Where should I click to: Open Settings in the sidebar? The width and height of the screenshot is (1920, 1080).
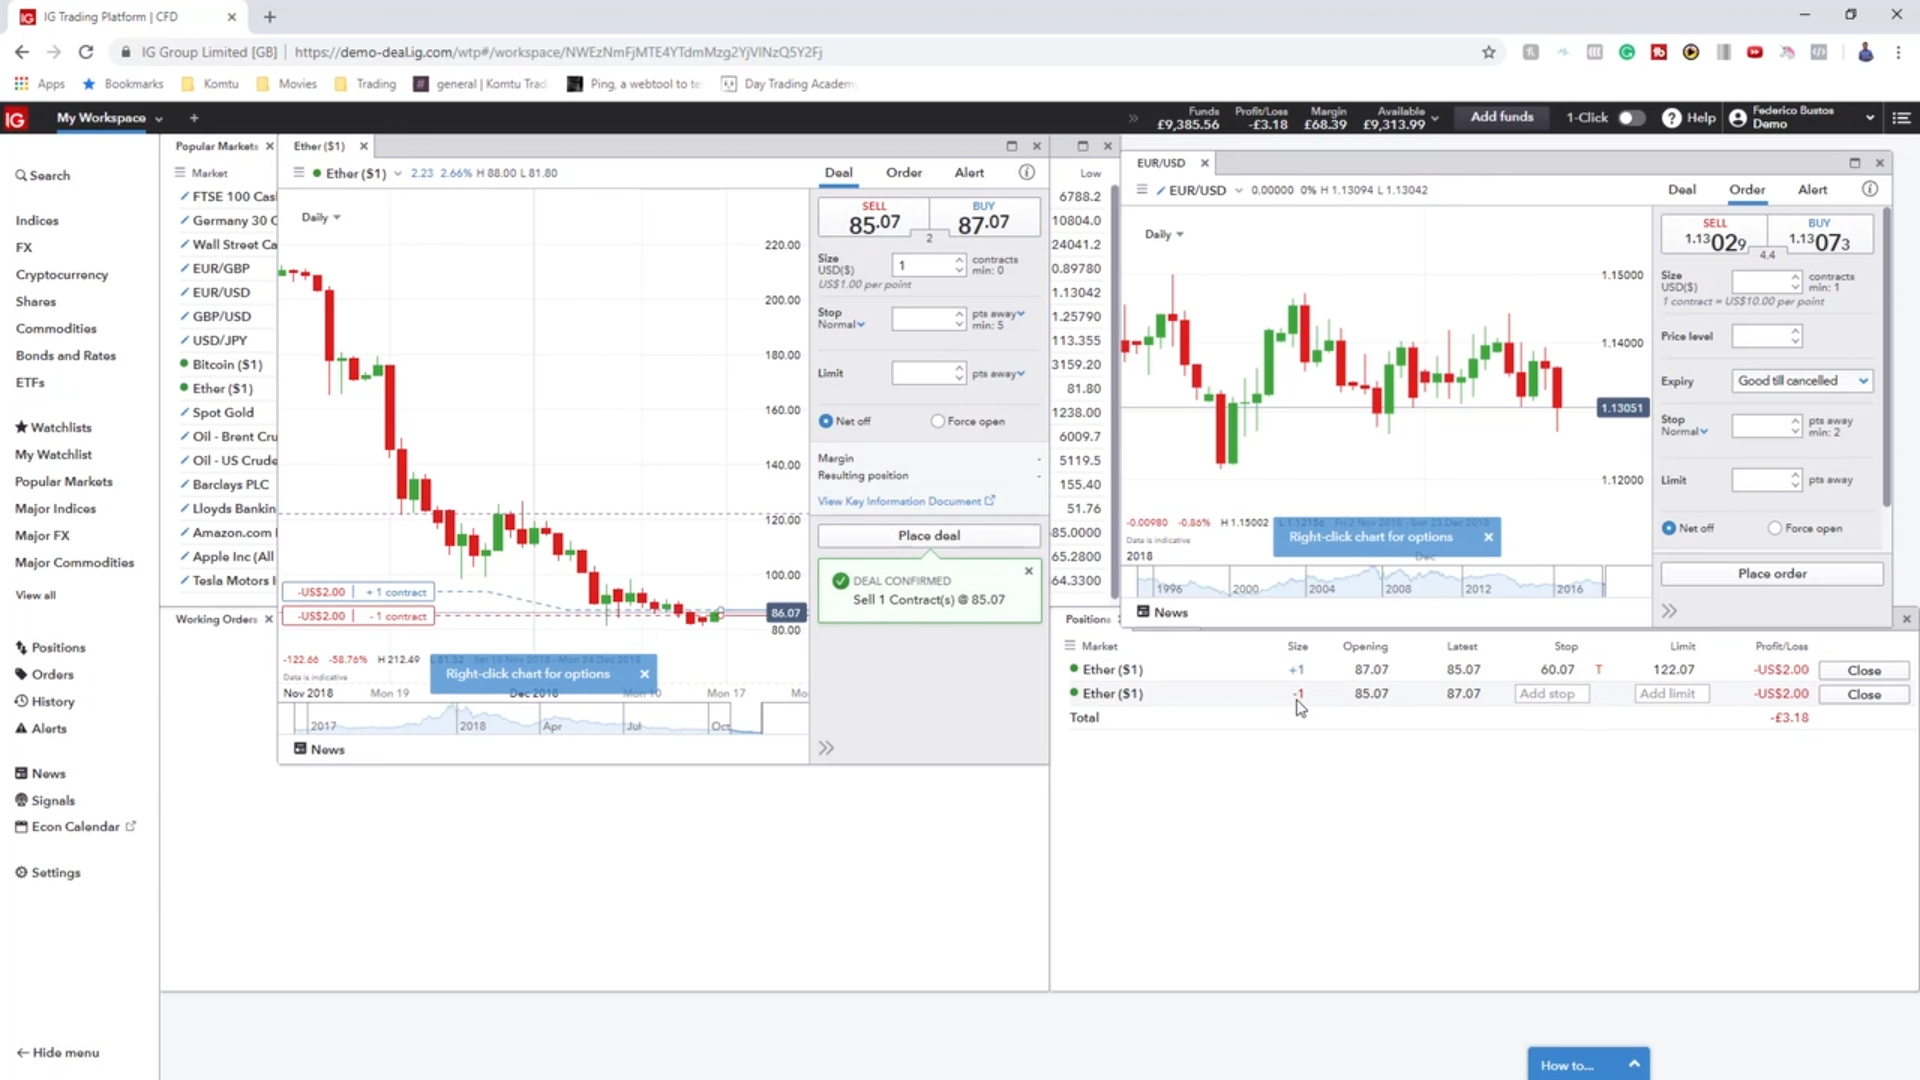tap(47, 873)
